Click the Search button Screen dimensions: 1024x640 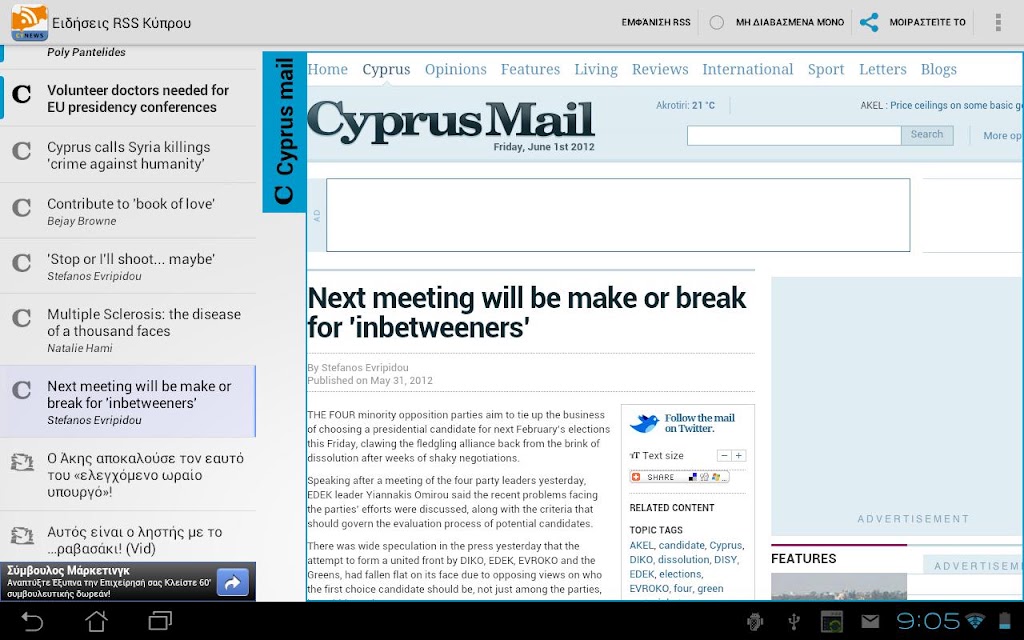click(927, 135)
